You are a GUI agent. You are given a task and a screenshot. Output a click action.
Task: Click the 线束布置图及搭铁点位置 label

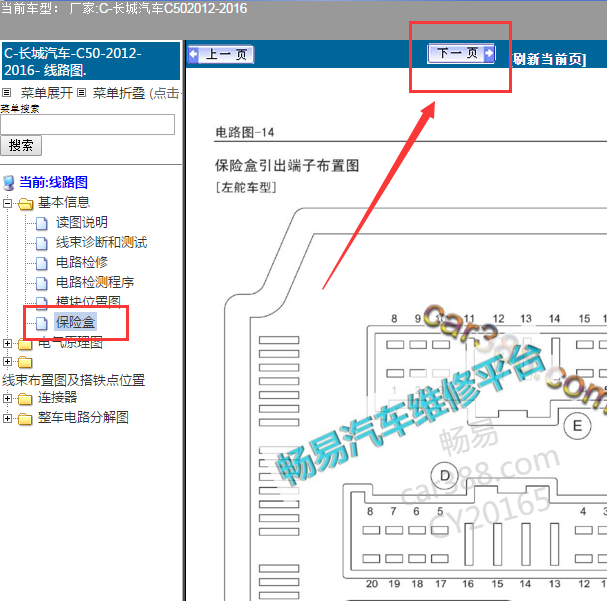point(74,380)
